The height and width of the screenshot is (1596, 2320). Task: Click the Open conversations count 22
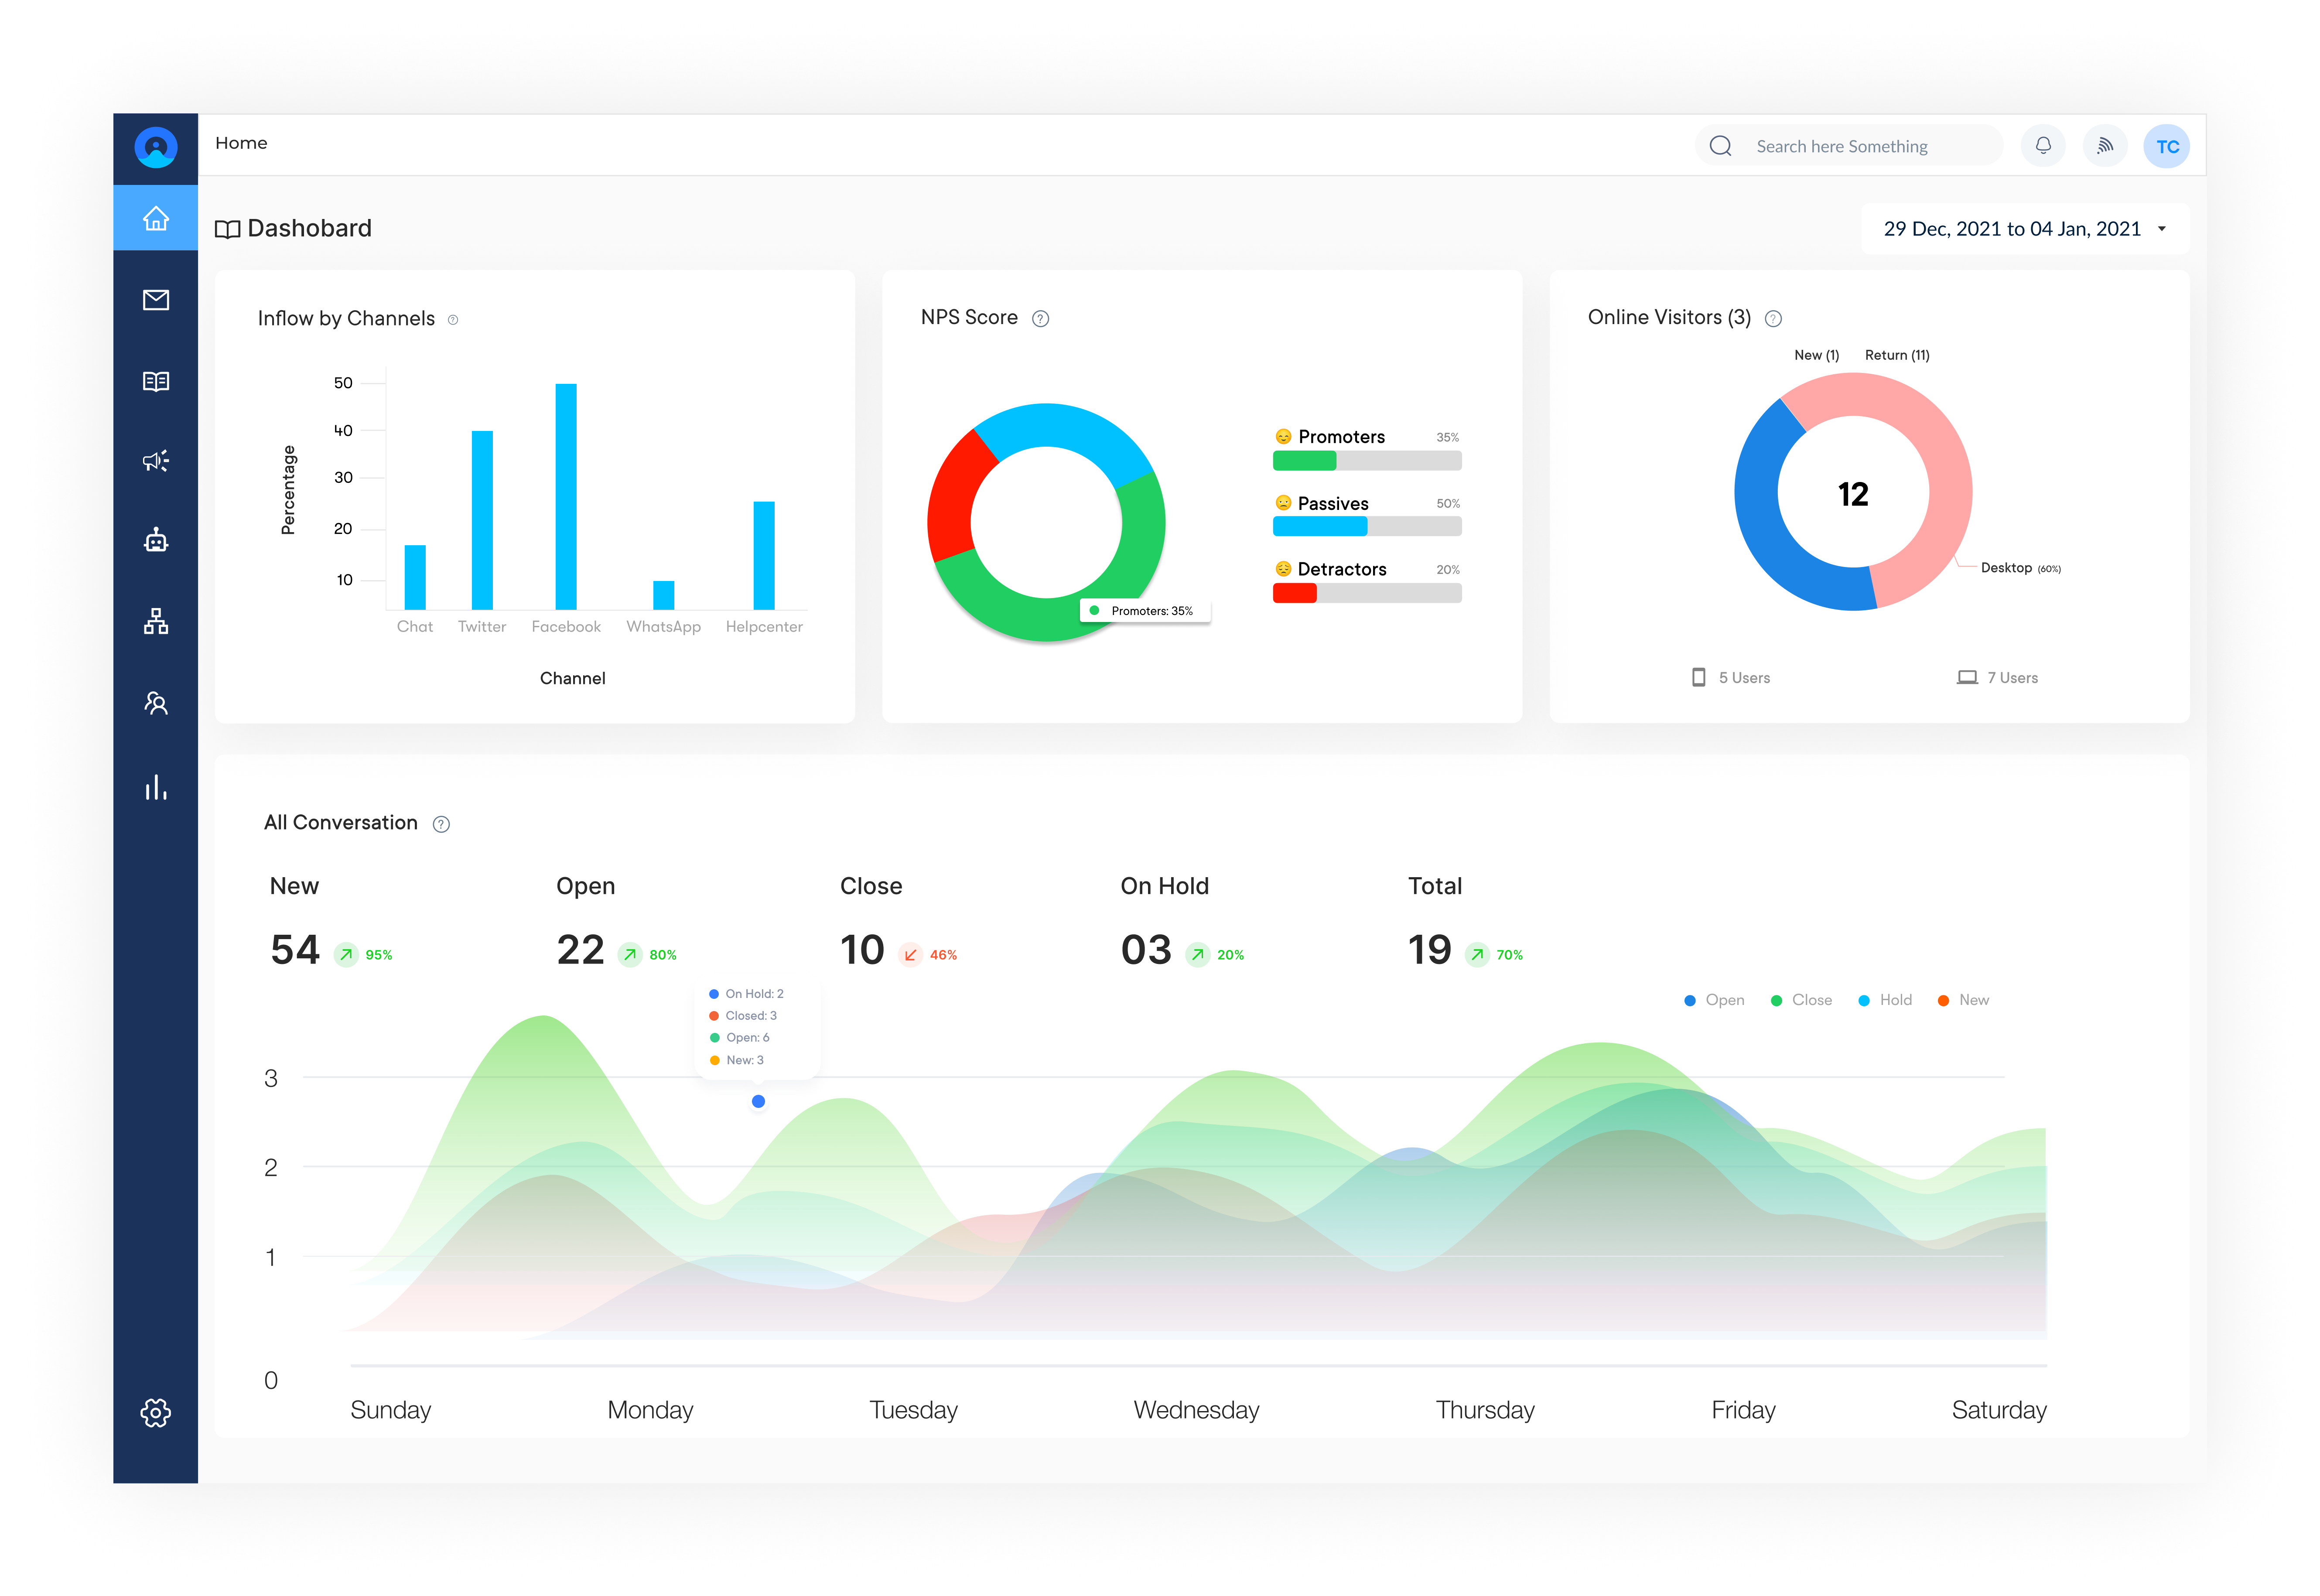click(x=581, y=950)
